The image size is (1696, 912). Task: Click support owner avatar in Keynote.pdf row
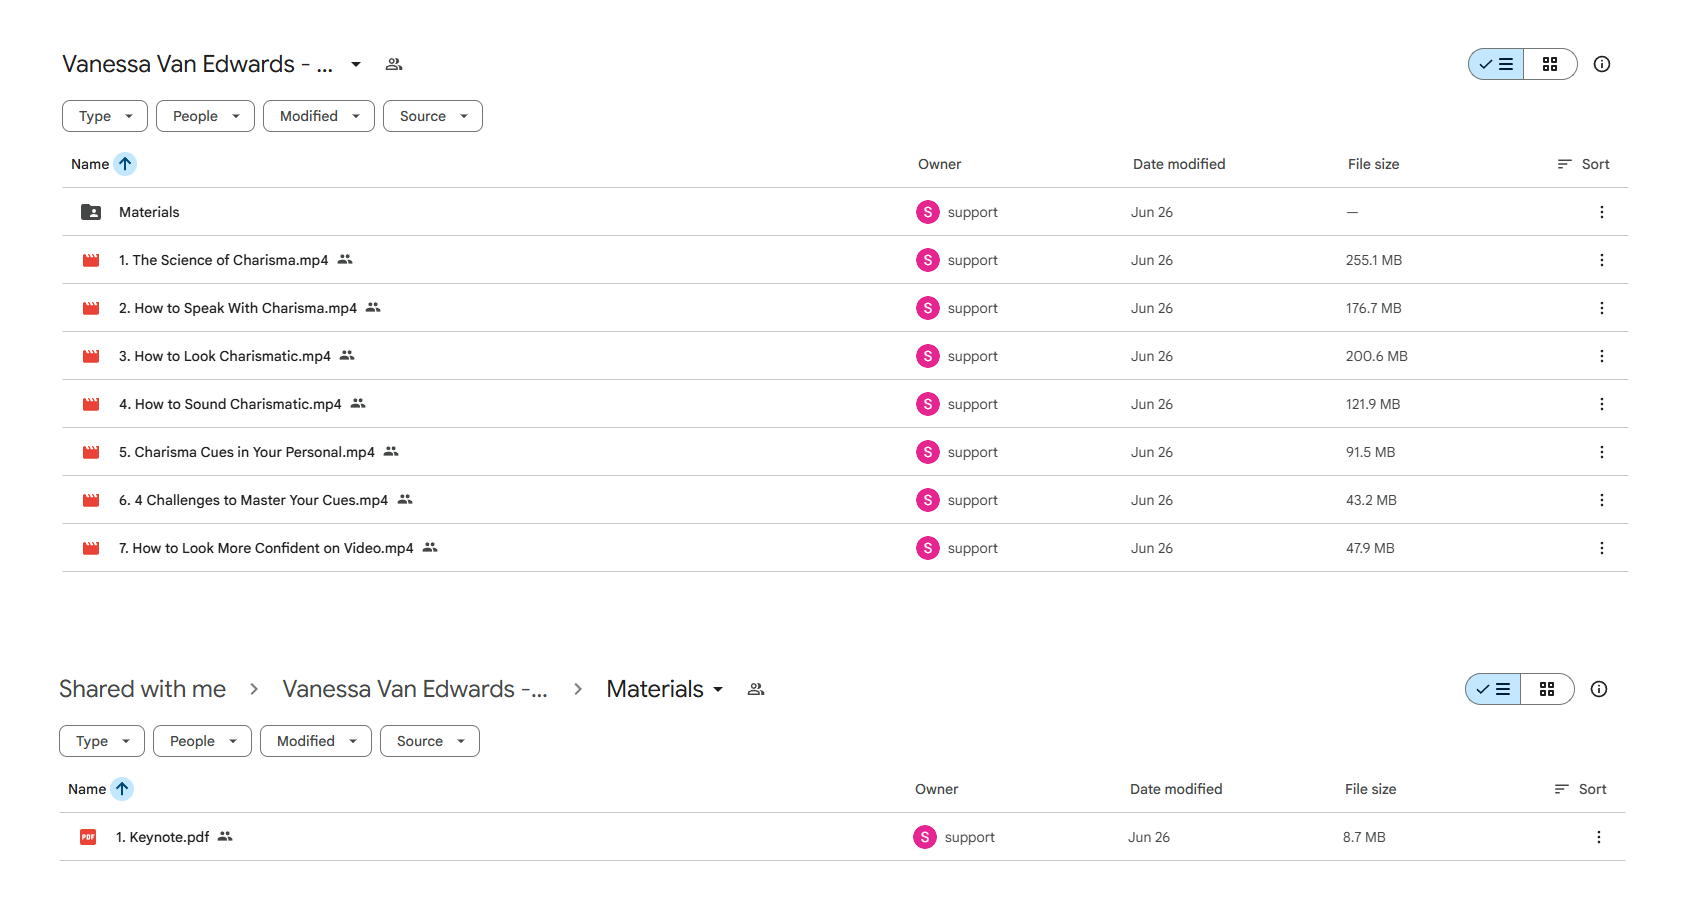pyautogui.click(x=925, y=837)
